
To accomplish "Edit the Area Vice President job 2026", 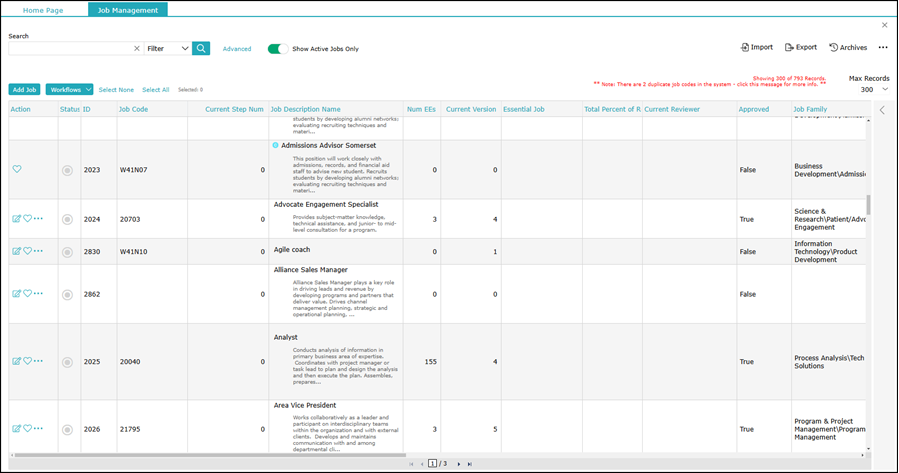I will pyautogui.click(x=17, y=429).
